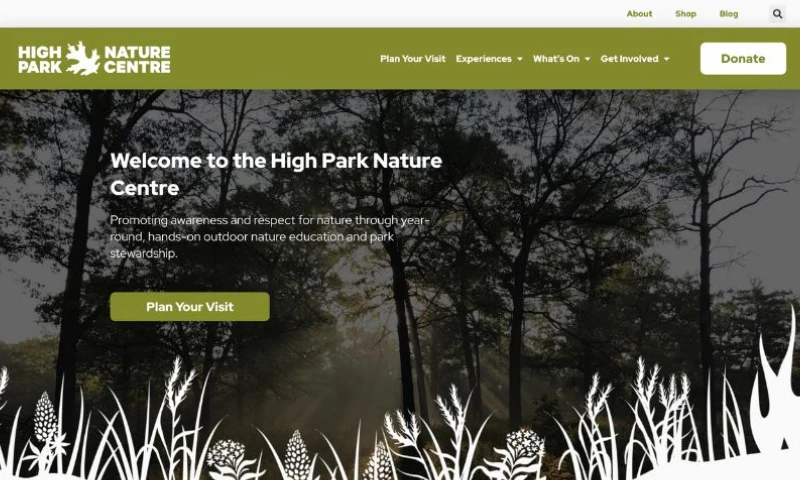Open the What's On menu label
The image size is (800, 480).
(x=556, y=59)
